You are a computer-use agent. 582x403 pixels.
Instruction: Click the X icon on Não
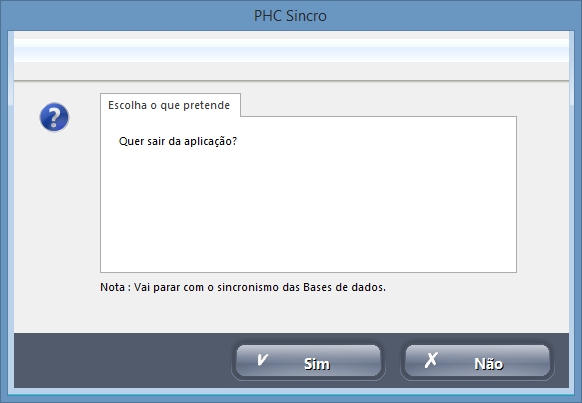(x=431, y=360)
